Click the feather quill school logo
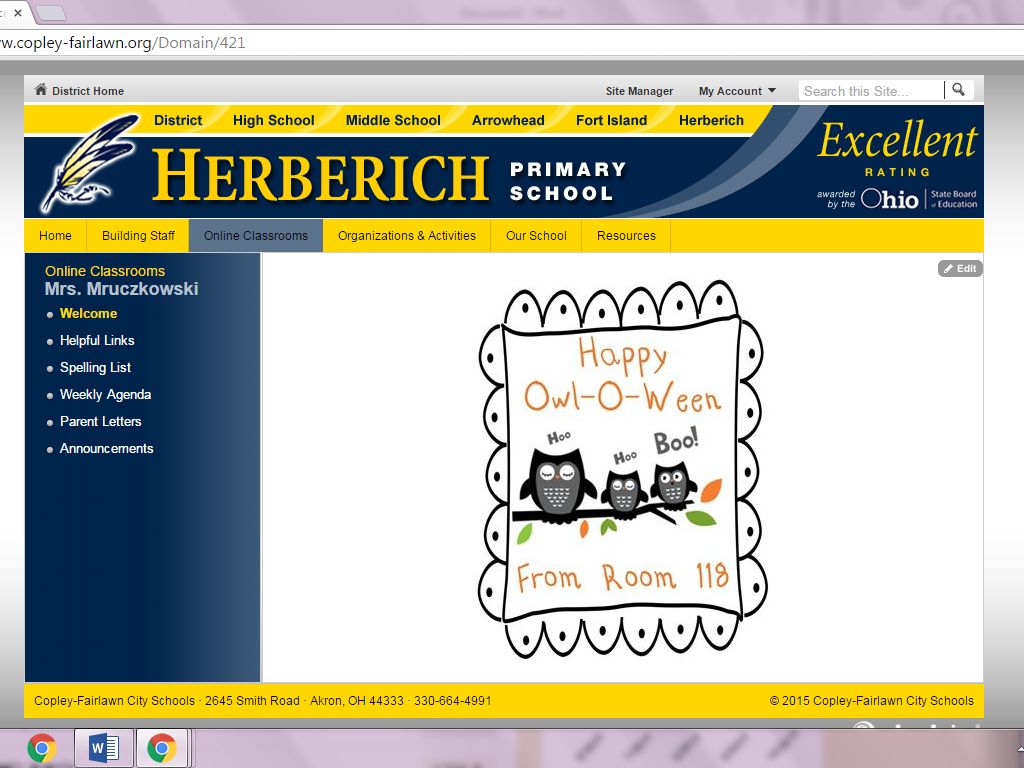The height and width of the screenshot is (768, 1024). pos(88,164)
